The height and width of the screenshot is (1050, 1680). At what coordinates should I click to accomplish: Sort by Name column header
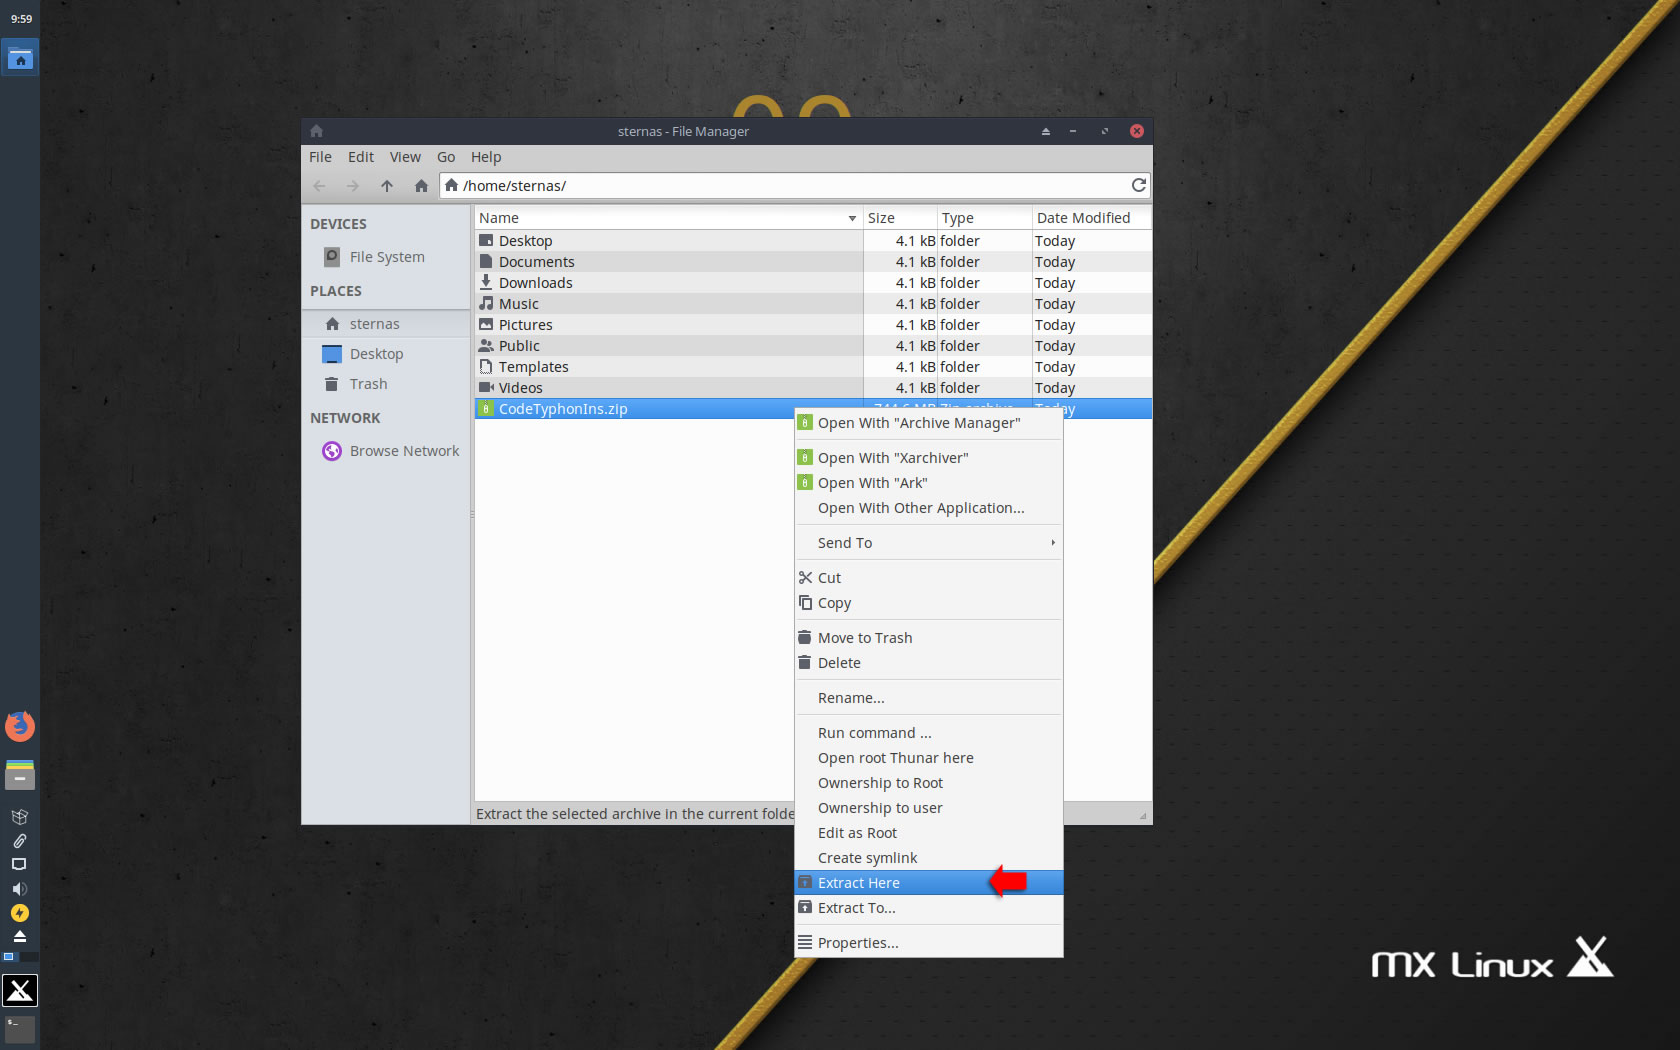pyautogui.click(x=668, y=218)
